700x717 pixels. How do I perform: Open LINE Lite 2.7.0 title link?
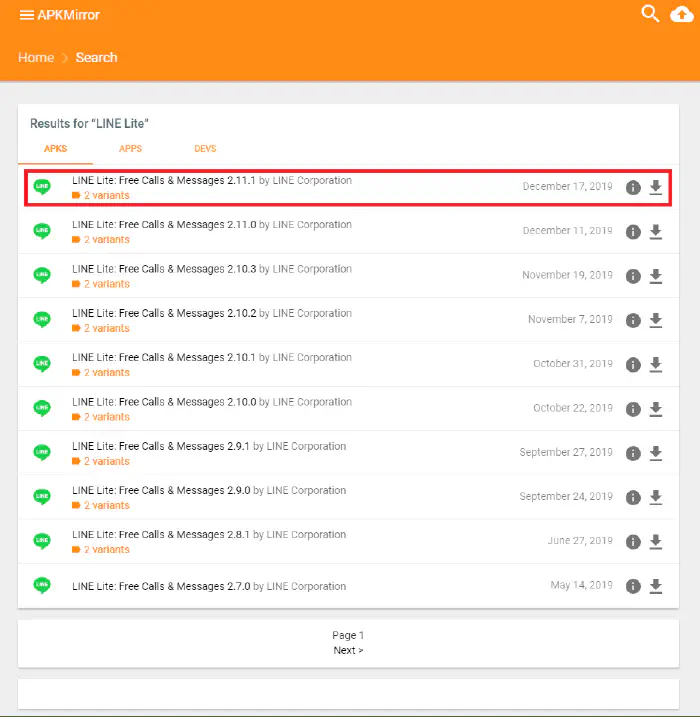(161, 586)
